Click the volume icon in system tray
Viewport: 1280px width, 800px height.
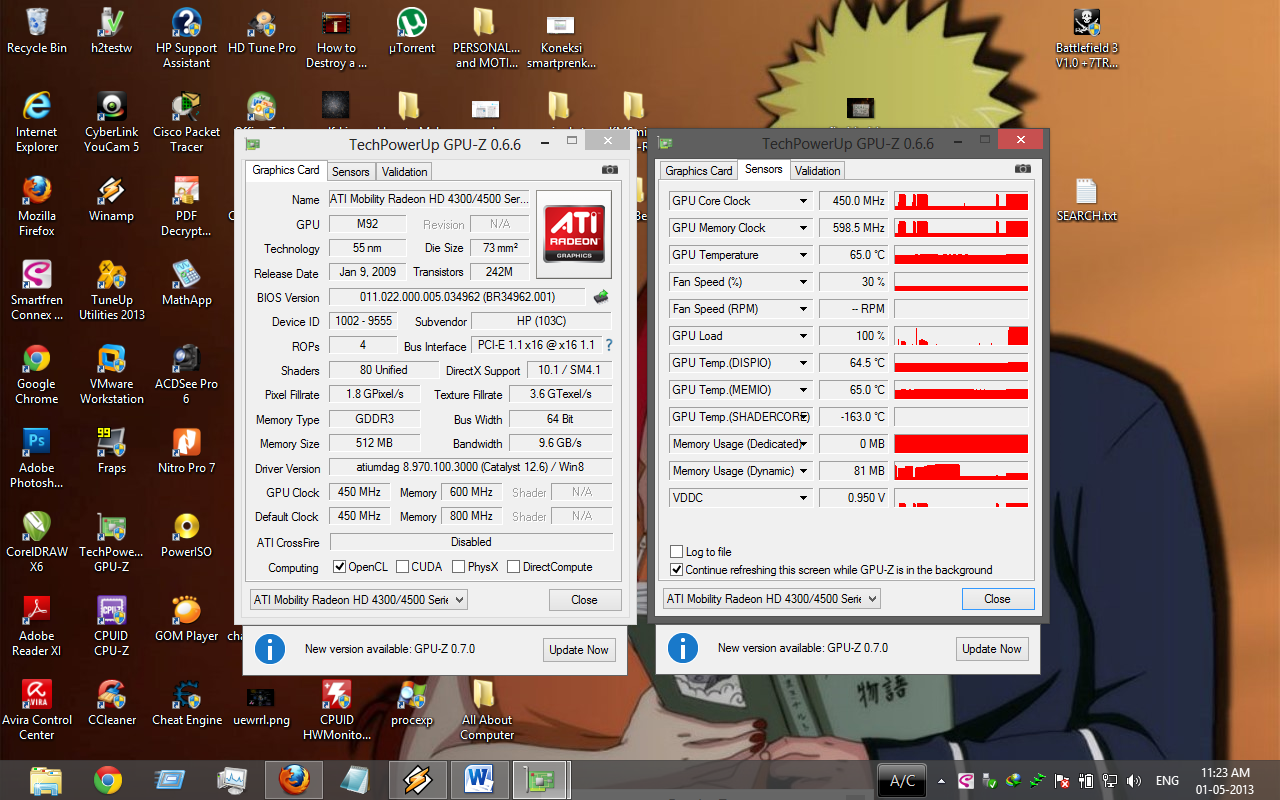[x=1134, y=780]
